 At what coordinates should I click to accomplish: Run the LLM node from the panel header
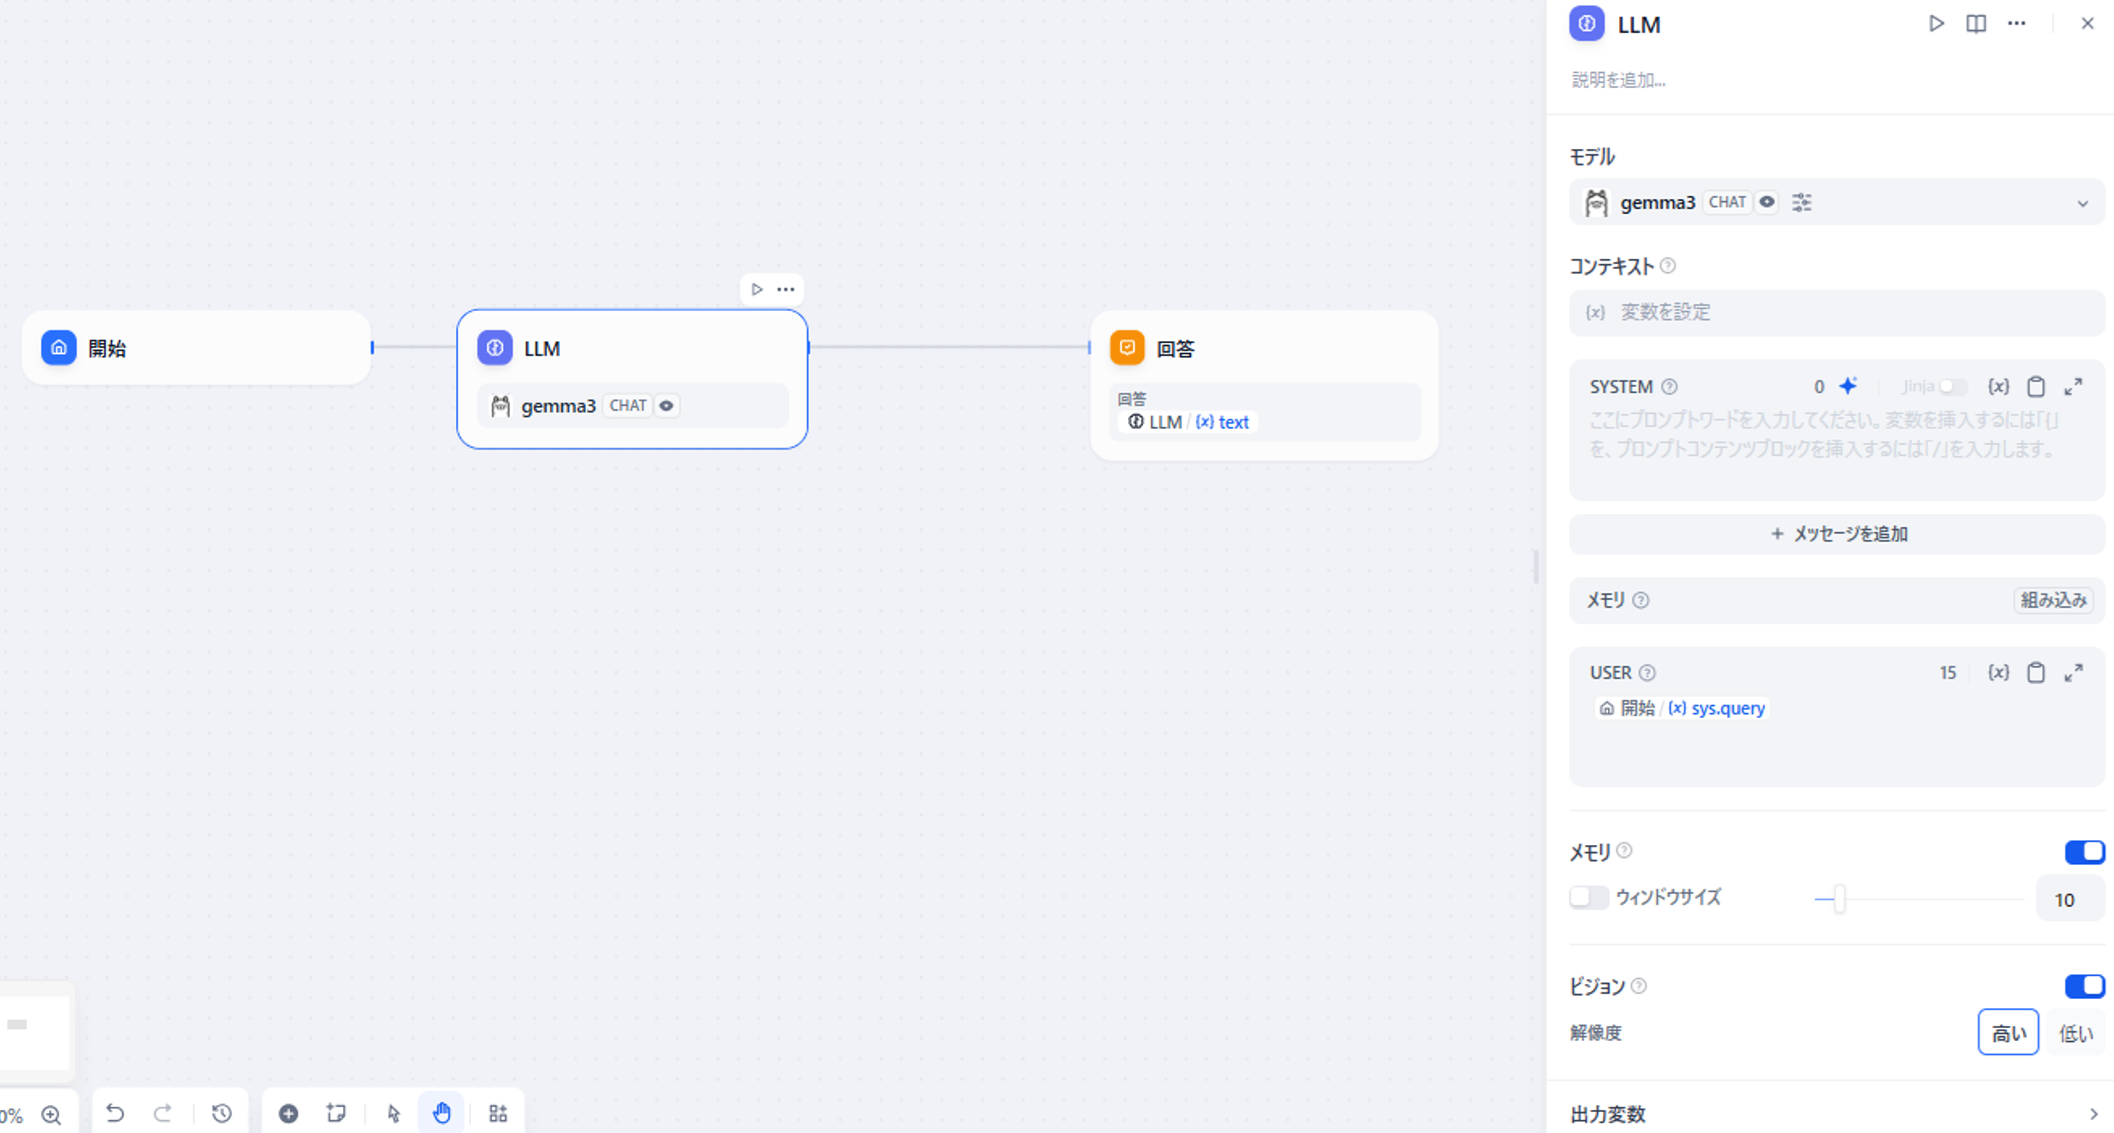point(1936,24)
